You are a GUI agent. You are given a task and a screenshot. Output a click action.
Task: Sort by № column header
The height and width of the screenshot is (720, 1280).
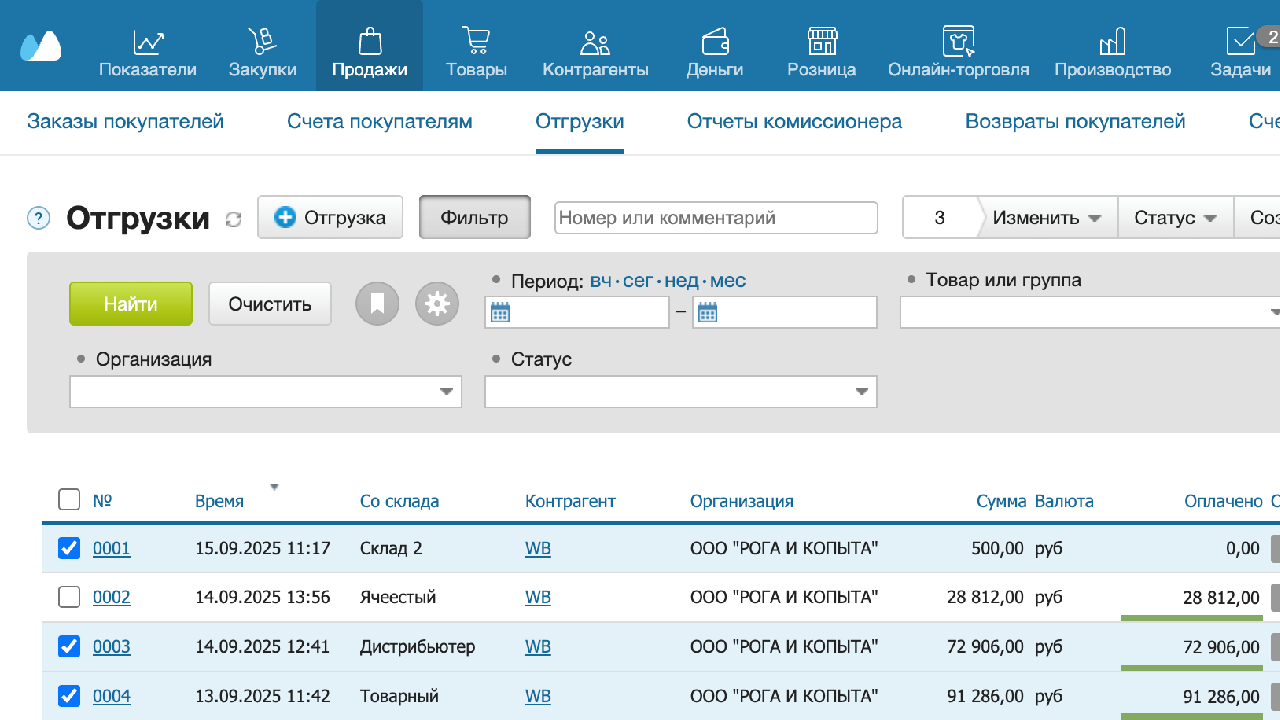pos(101,501)
